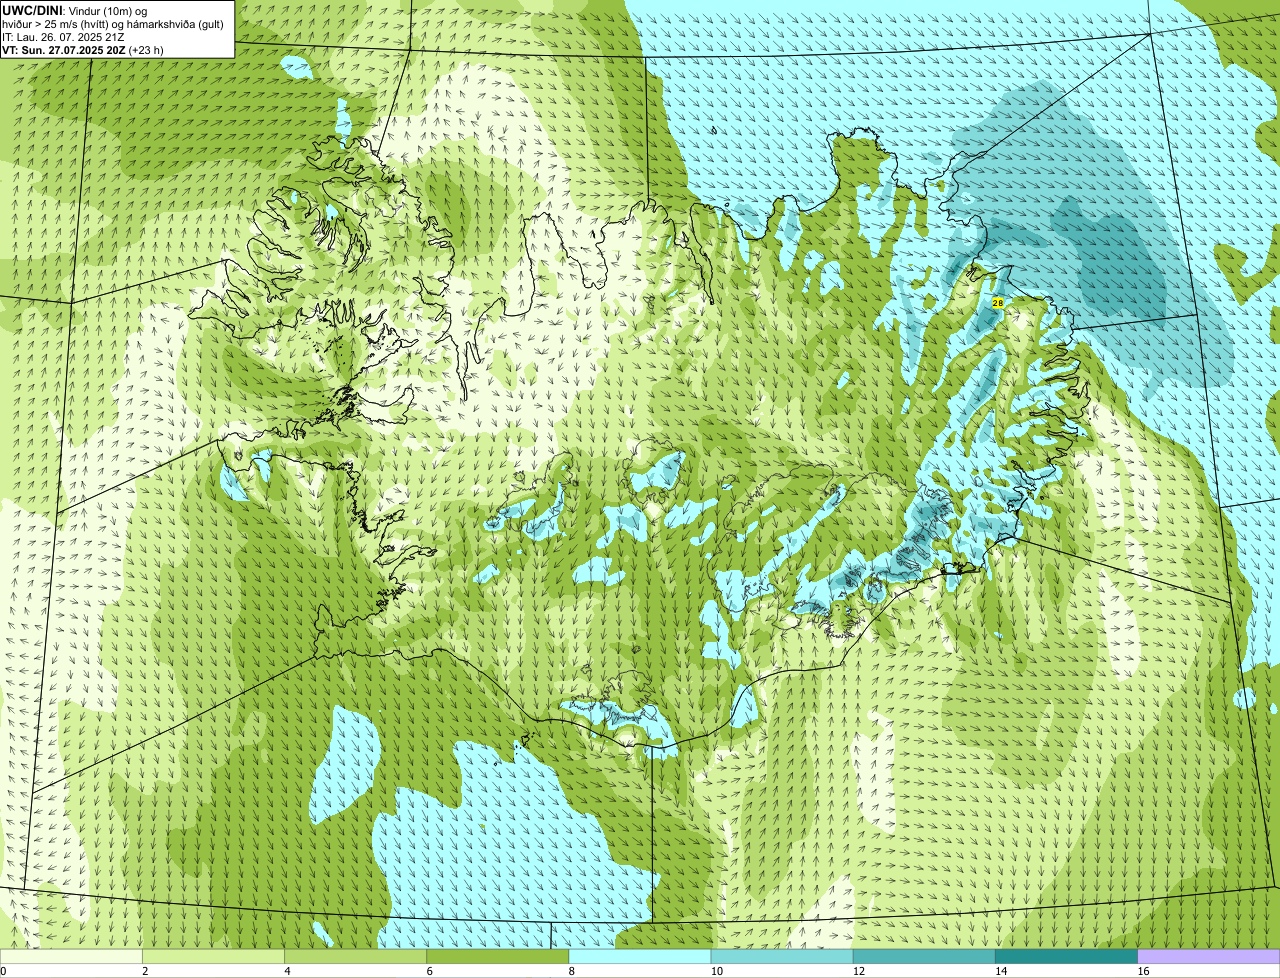The height and width of the screenshot is (978, 1280).
Task: Click the legend tick label '10'
Action: [x=716, y=971]
